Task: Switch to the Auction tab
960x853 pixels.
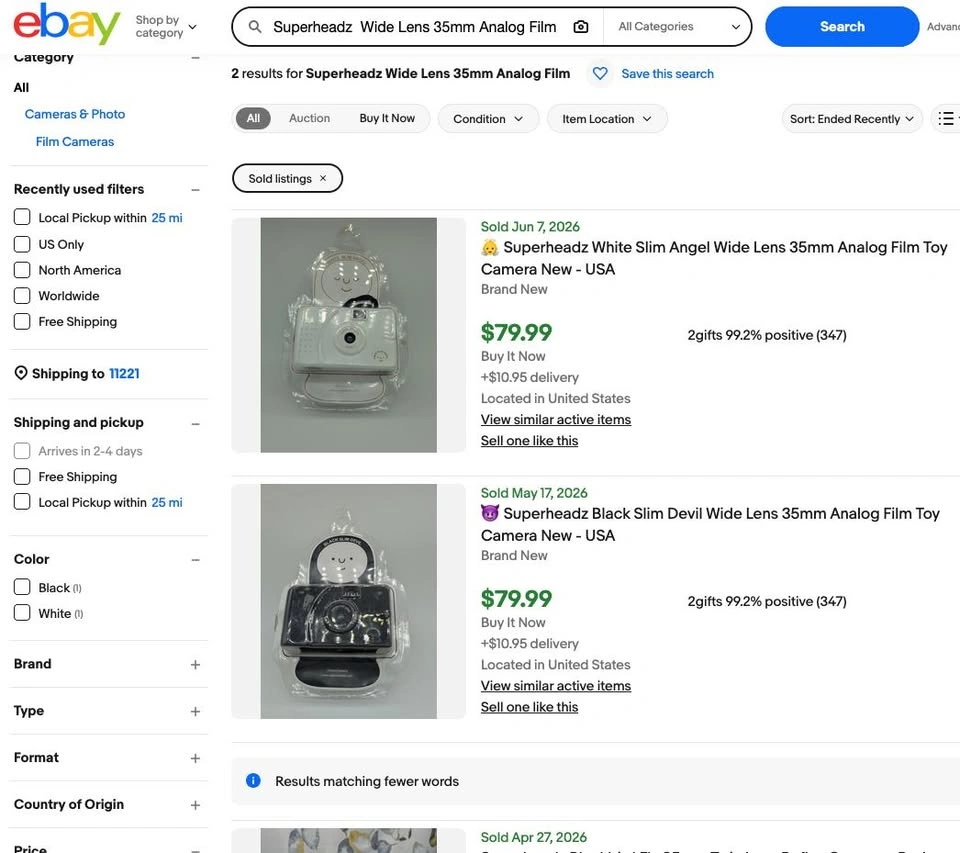Action: click(x=309, y=118)
